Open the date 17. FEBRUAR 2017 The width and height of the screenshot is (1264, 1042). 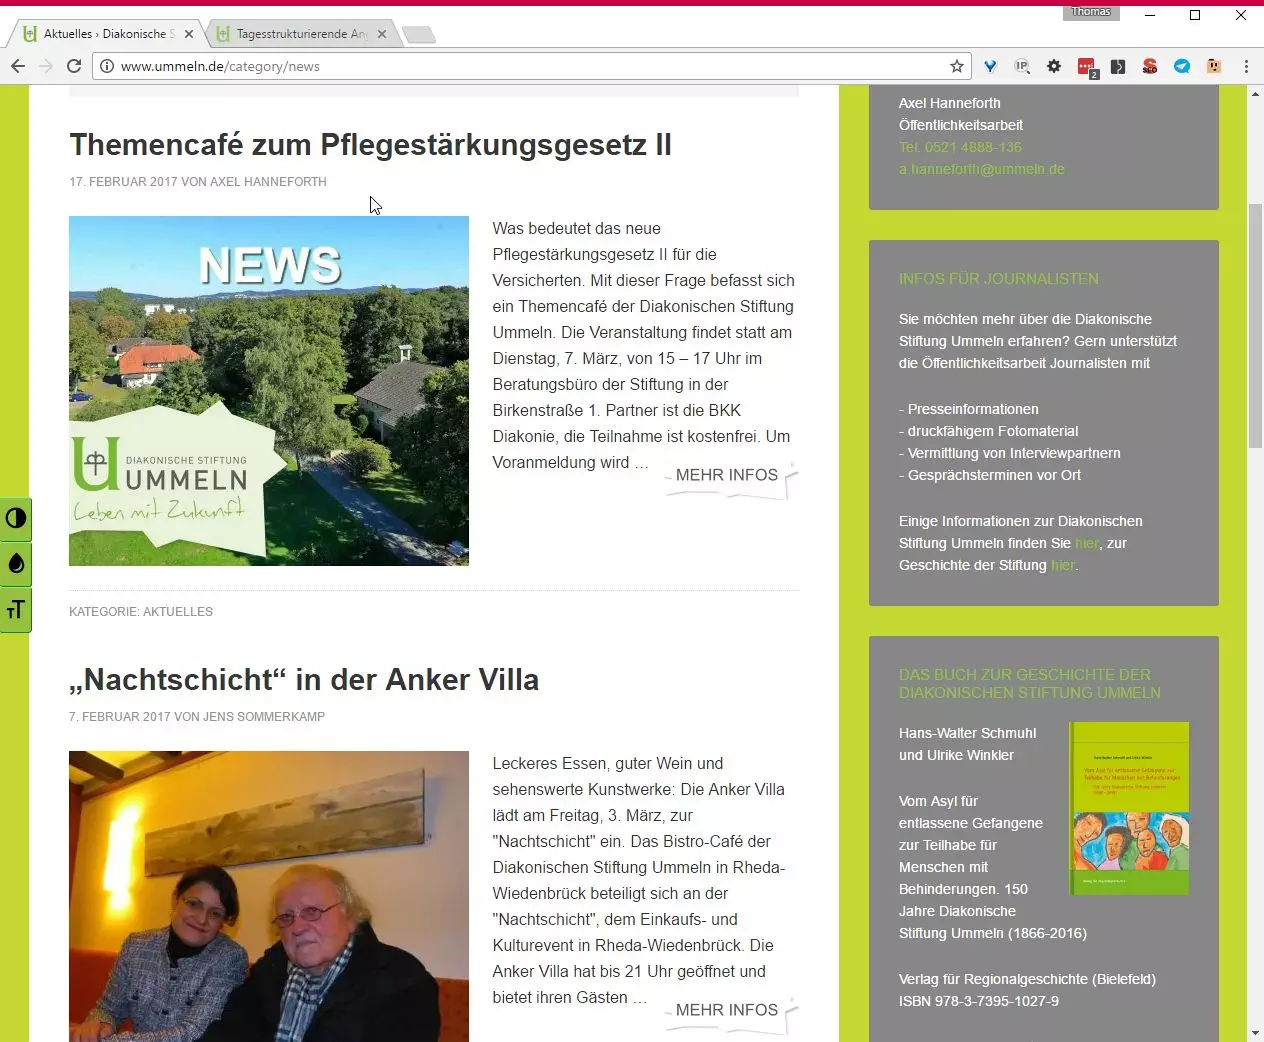[x=123, y=182]
